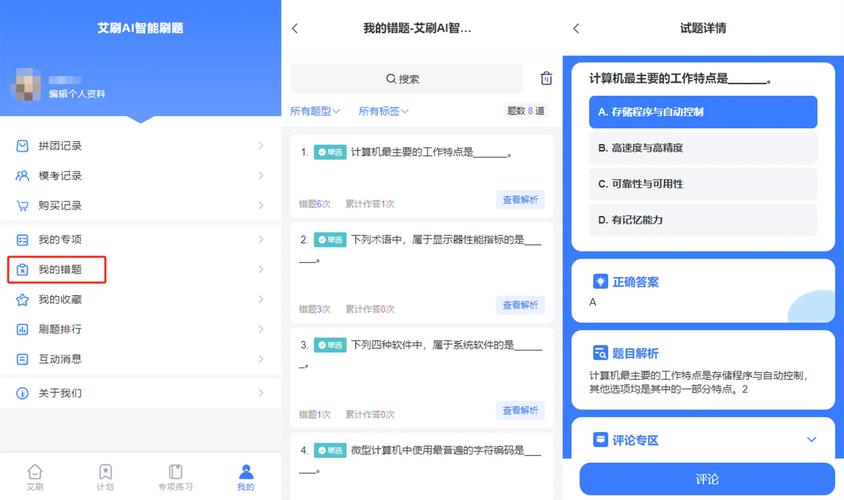This screenshot has width=844, height=500.
Task: Expand 我的收藏 row chevron
Action: [x=261, y=300]
